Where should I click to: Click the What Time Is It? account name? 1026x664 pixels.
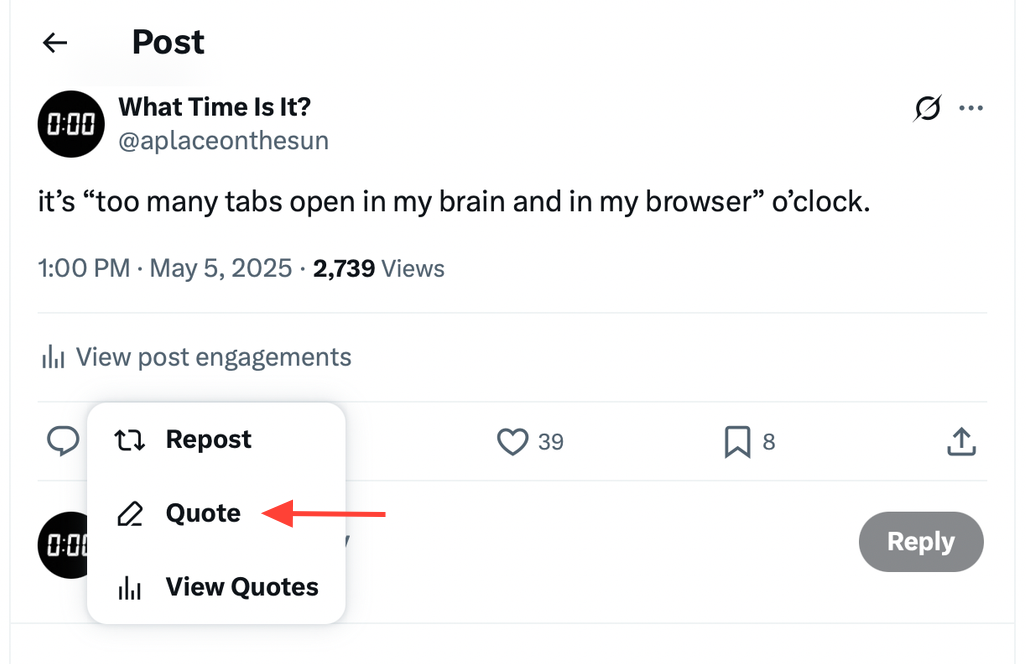213,107
